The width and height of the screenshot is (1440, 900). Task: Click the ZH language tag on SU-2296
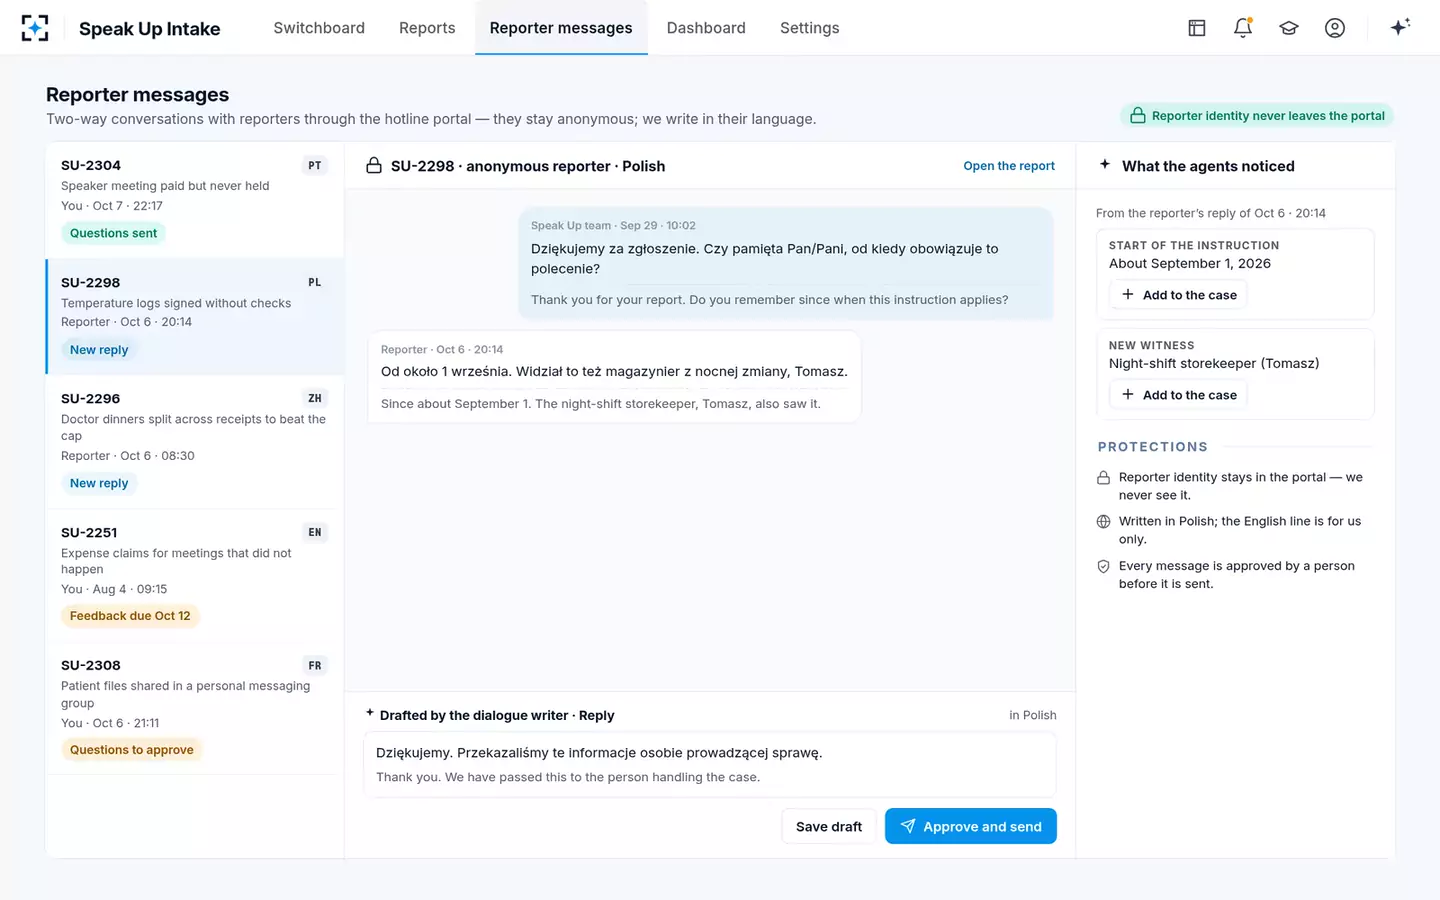click(x=315, y=398)
